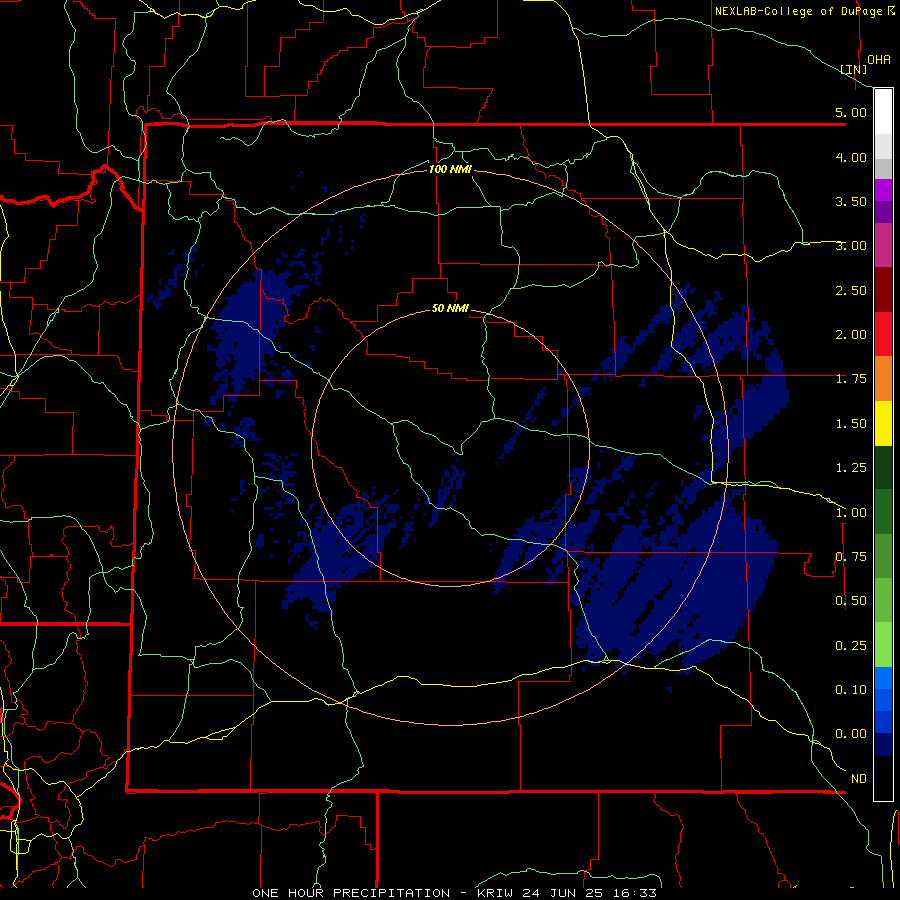Click the 100 NMI range ring label
The image size is (900, 900).
tap(450, 169)
